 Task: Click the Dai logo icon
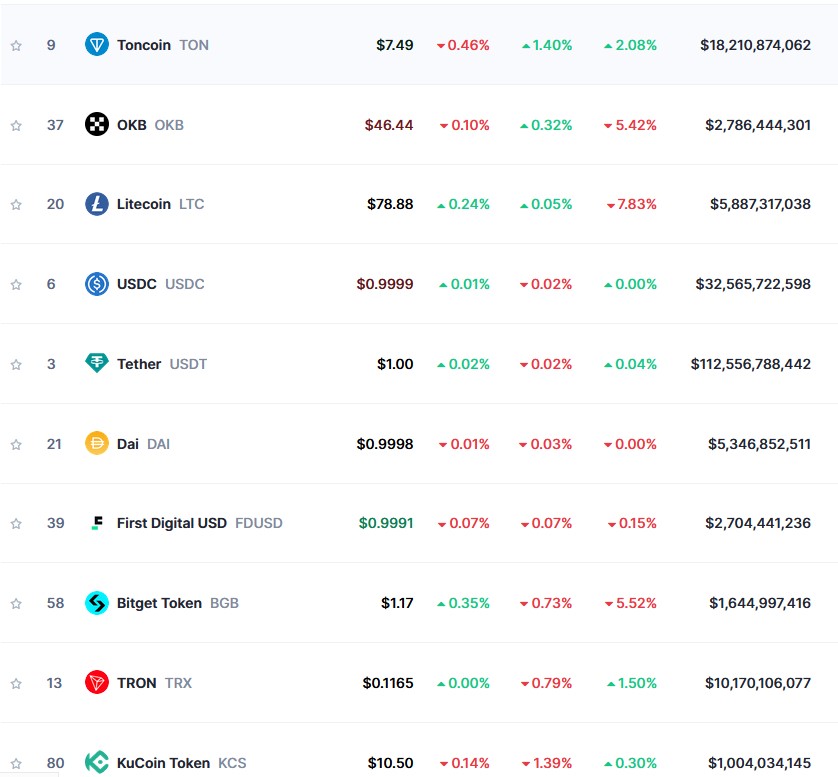coord(97,444)
